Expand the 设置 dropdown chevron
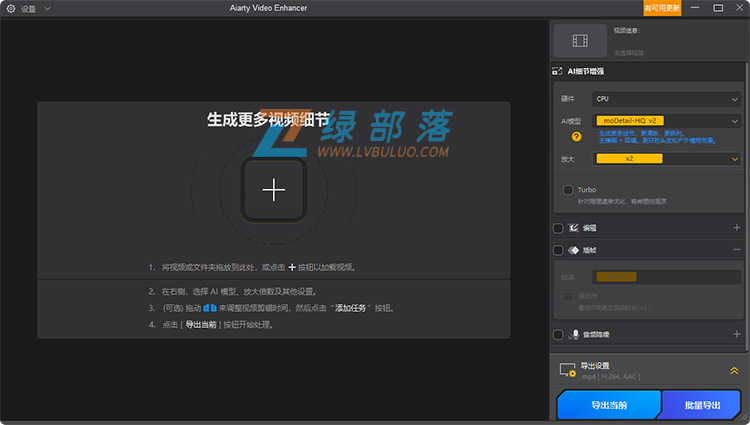 coord(47,9)
